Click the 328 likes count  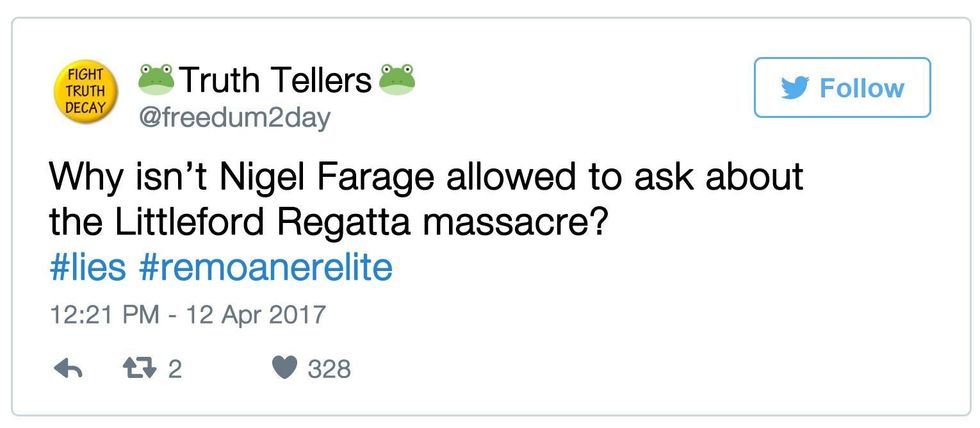329,370
